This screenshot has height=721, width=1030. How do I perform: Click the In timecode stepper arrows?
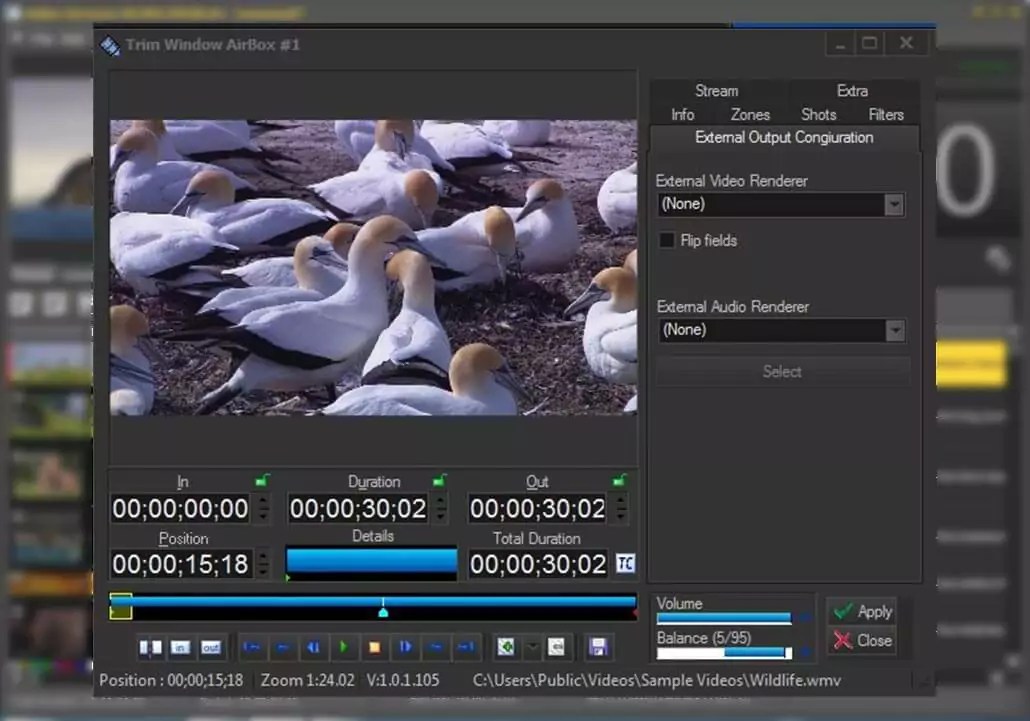pos(263,509)
